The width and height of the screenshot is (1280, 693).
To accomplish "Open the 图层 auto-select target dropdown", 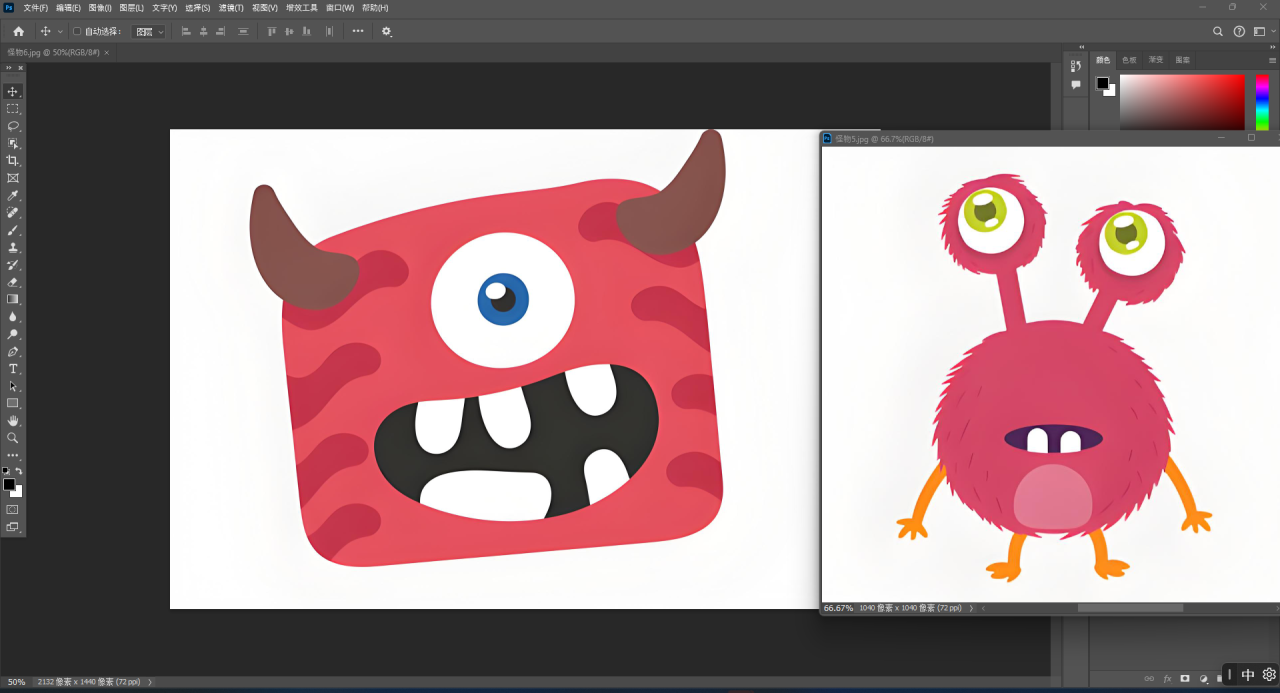I will (x=149, y=32).
